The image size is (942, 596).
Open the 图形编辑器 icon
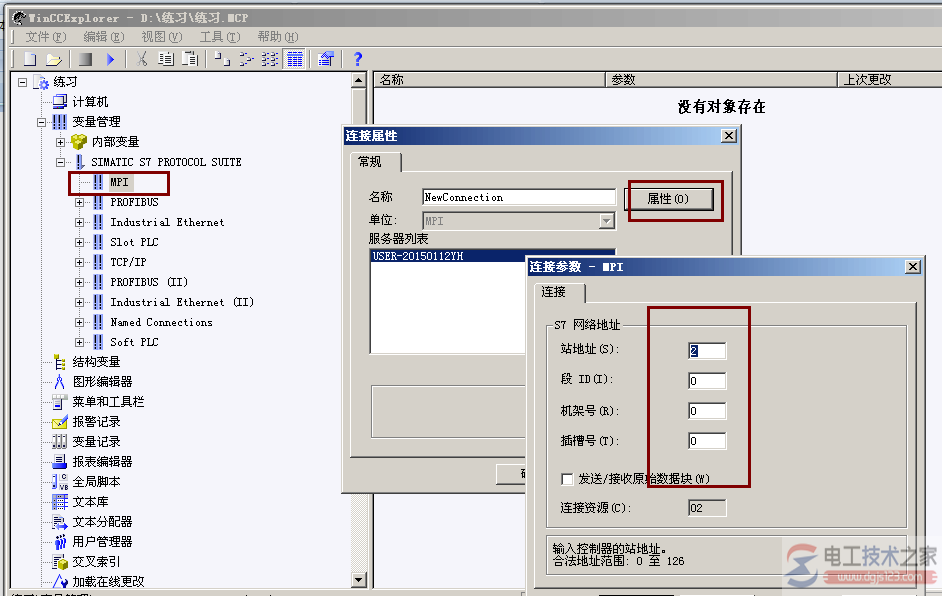(x=59, y=382)
